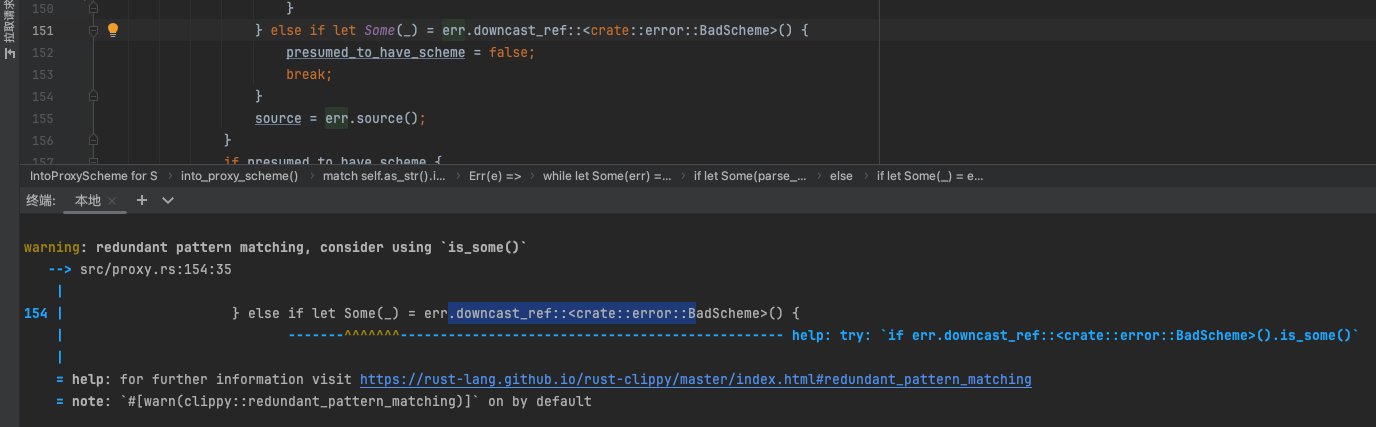The width and height of the screenshot is (1376, 427).
Task: Click src/proxy.rs:154:35 file path in terminal
Action: (156, 270)
